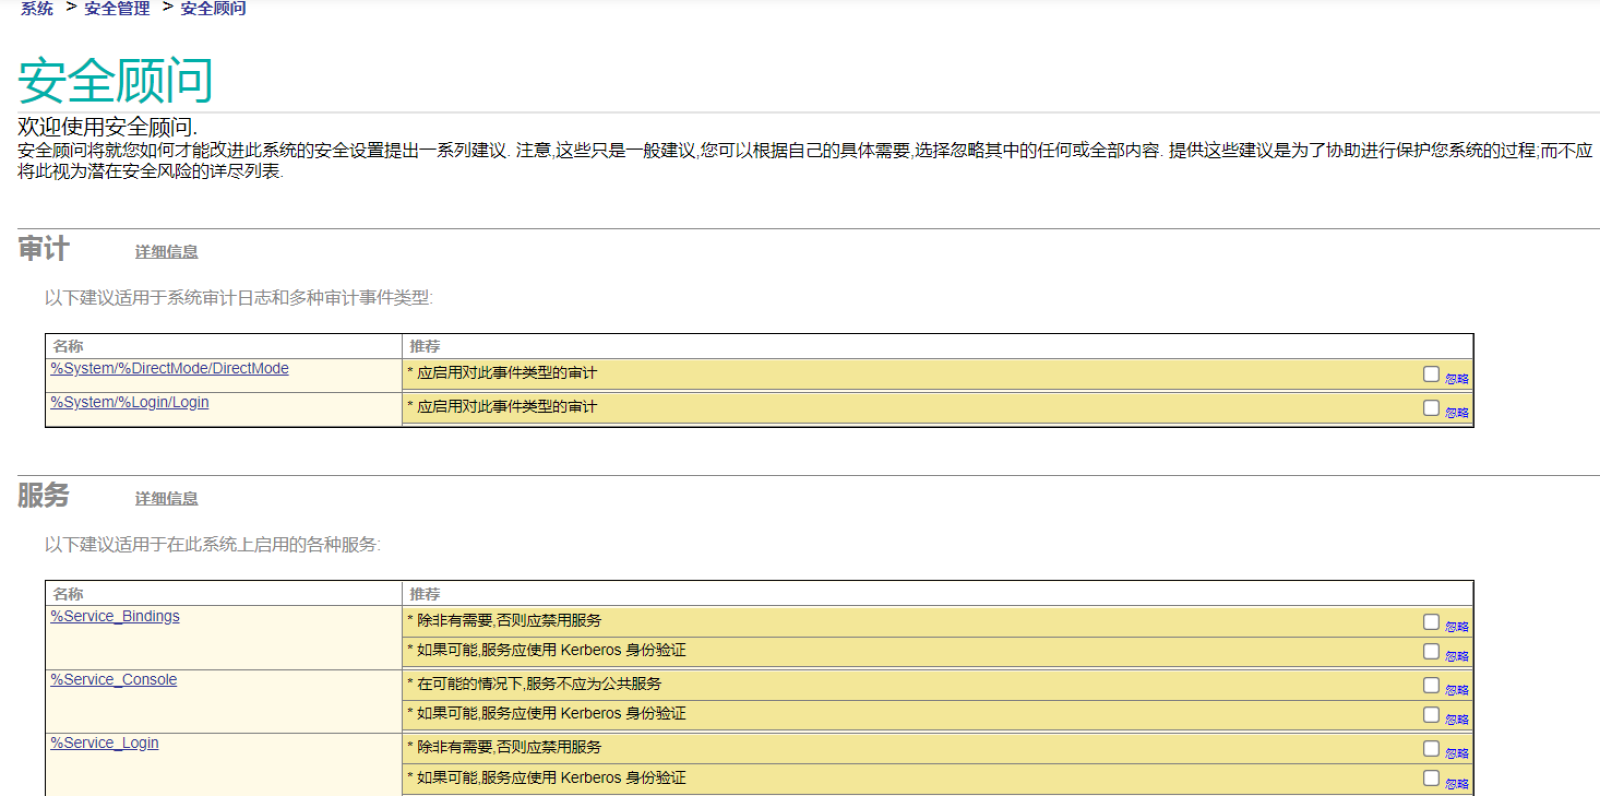The height and width of the screenshot is (796, 1600).
Task: Tick 忽略 for %Service_Login disable-service recommendation
Action: (x=1431, y=749)
